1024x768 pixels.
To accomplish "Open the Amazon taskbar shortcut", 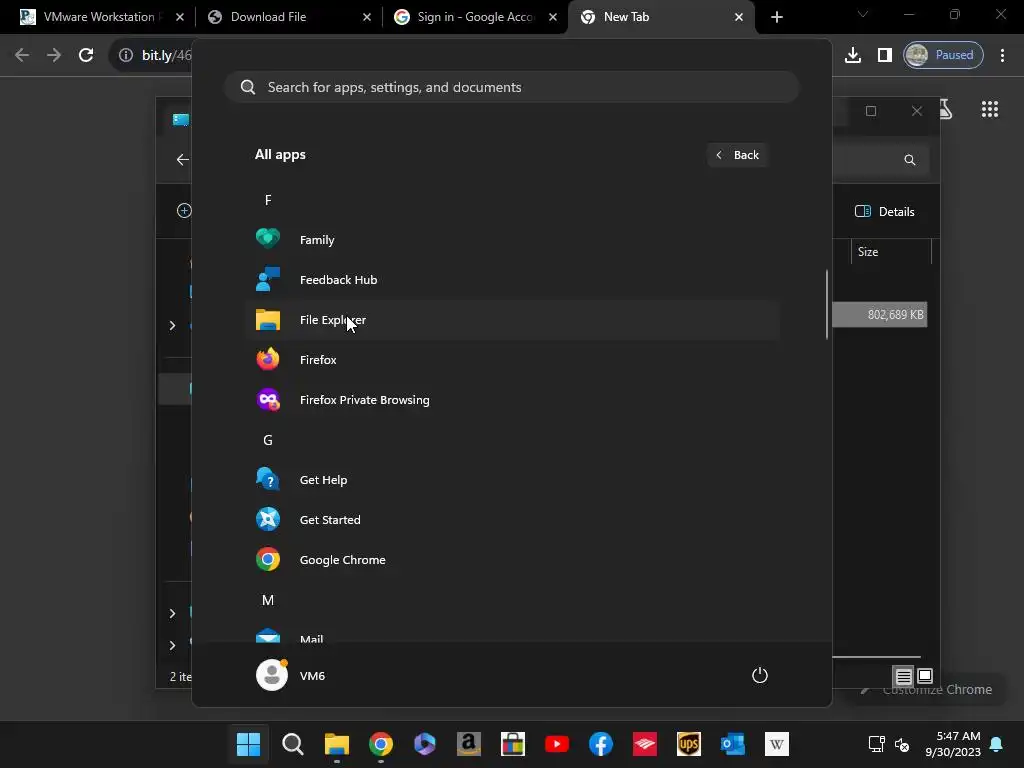I will 469,744.
